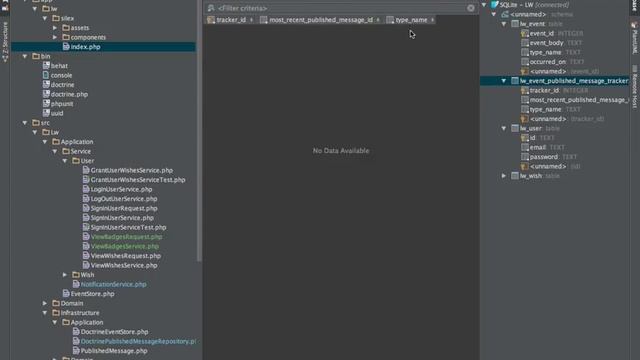Screen dimensions: 640x360
Task: Select the lw_user email column
Action: (538, 147)
